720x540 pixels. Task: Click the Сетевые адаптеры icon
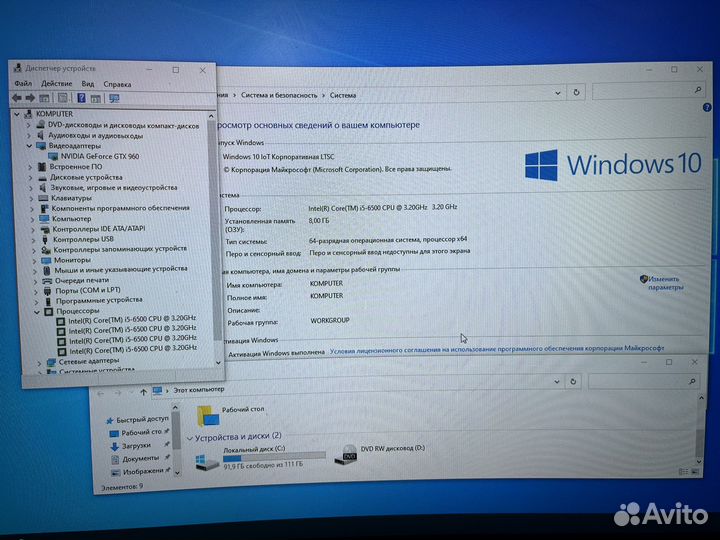[x=51, y=362]
